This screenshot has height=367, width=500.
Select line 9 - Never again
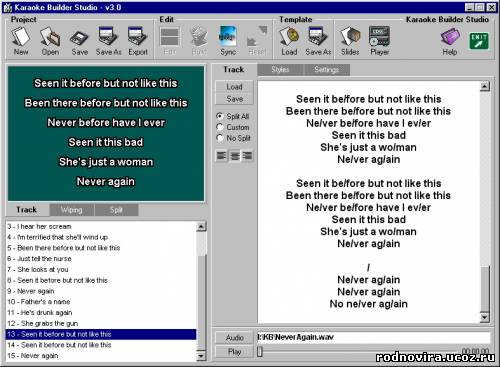click(101, 291)
